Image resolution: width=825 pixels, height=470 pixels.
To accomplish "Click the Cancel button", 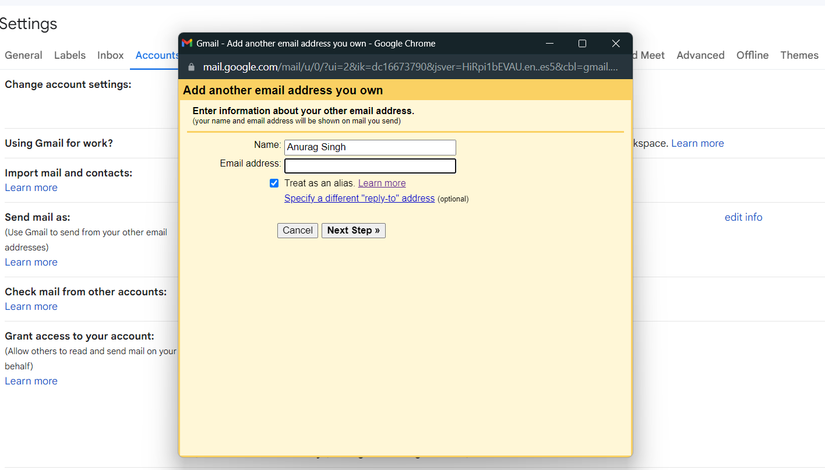I will (x=297, y=231).
